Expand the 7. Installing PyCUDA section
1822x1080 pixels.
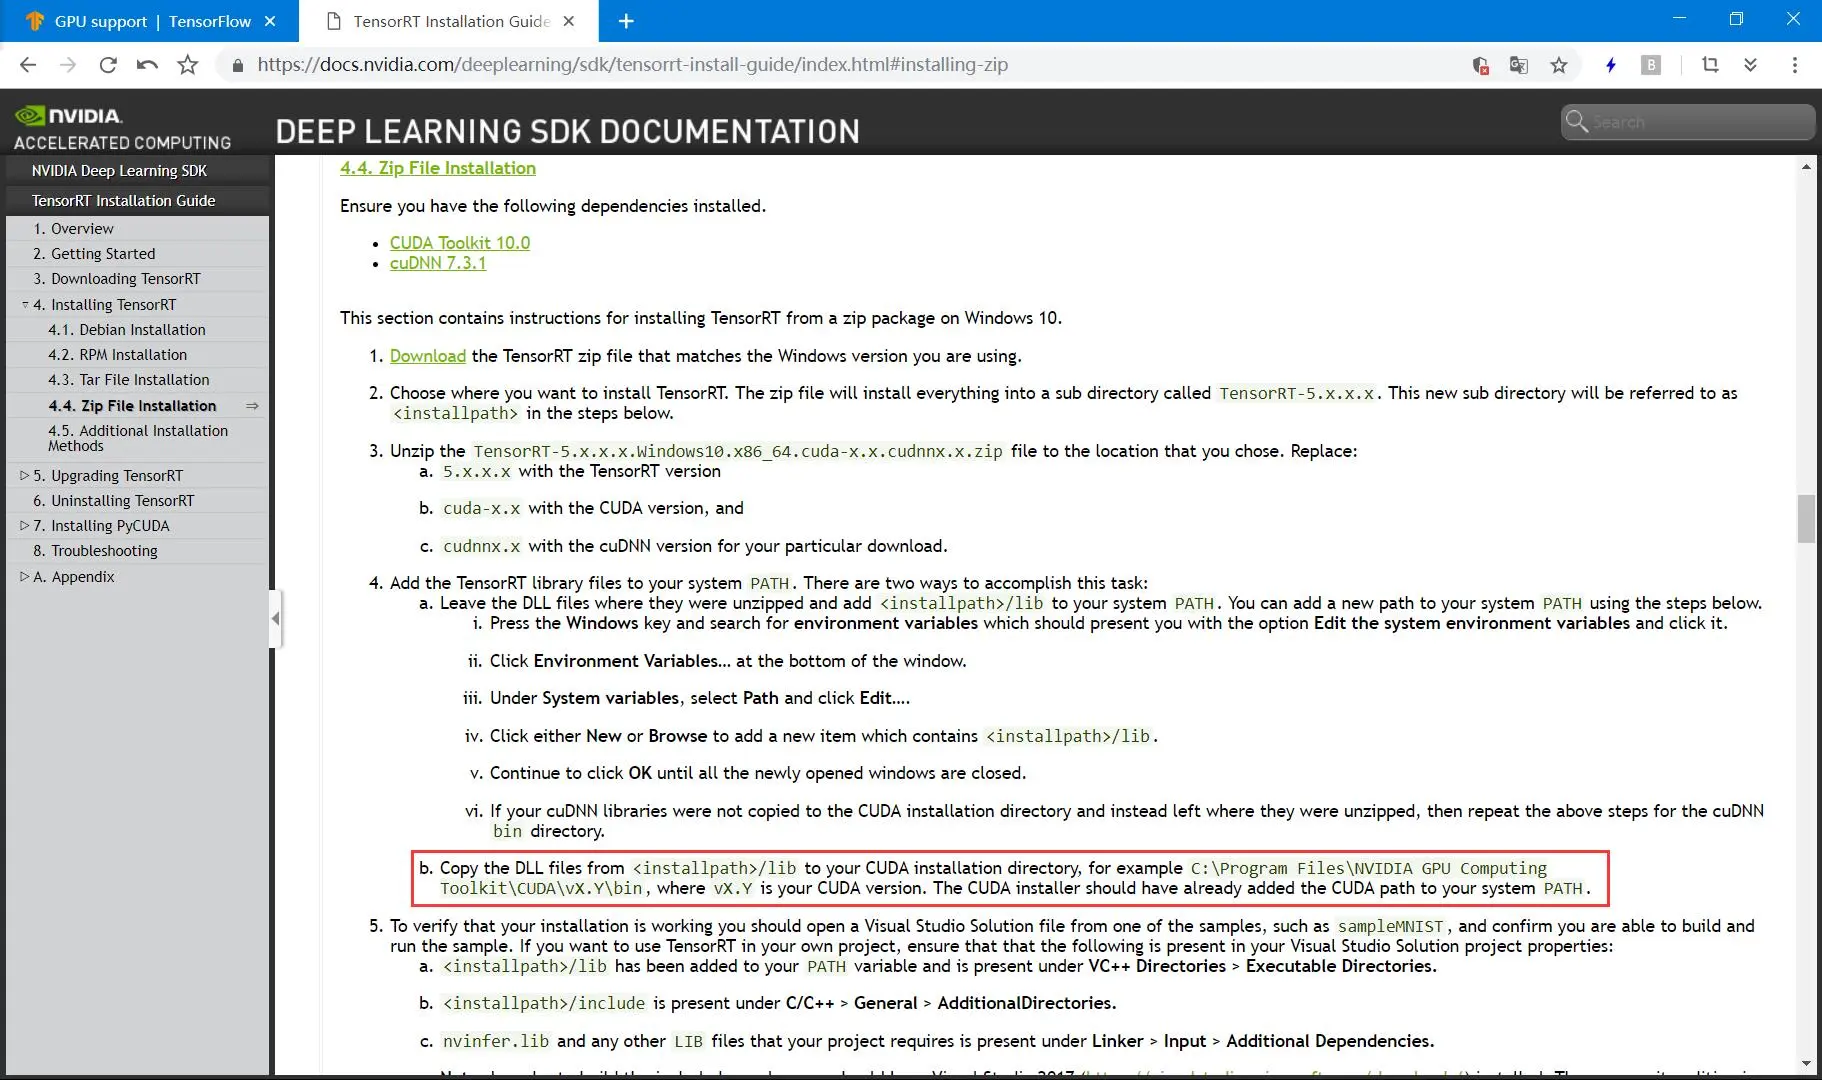(25, 525)
